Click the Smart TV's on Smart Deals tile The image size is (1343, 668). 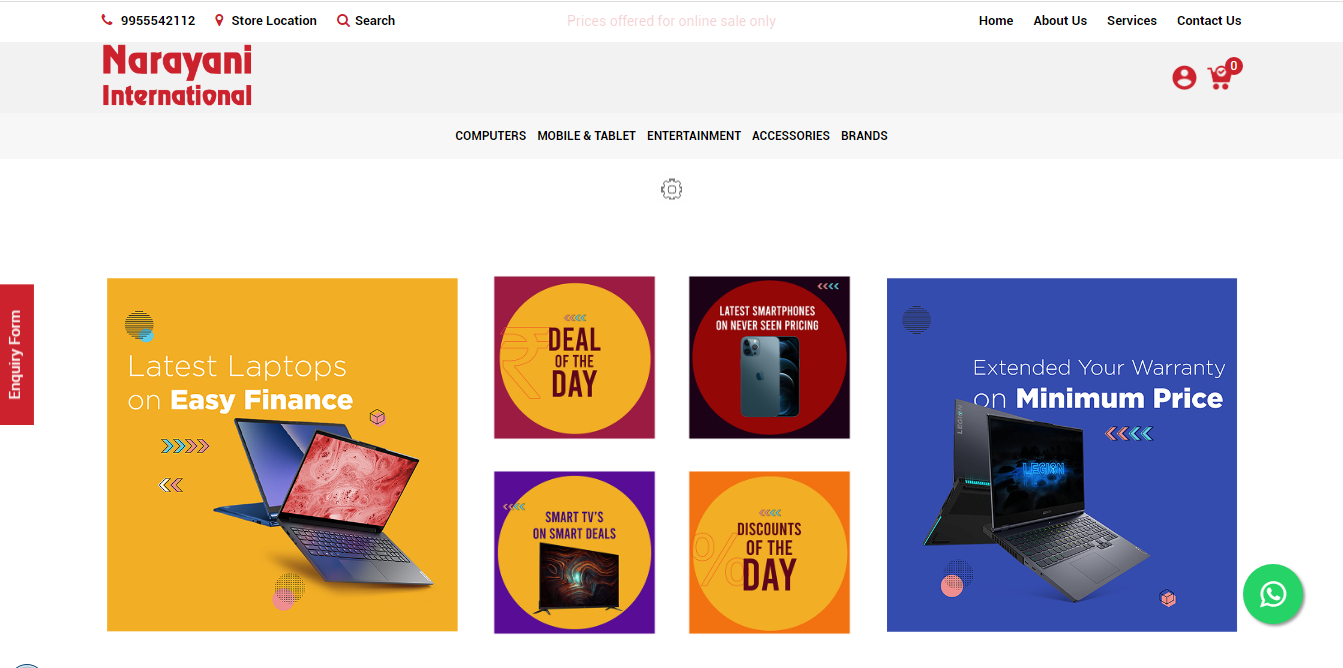tap(574, 552)
